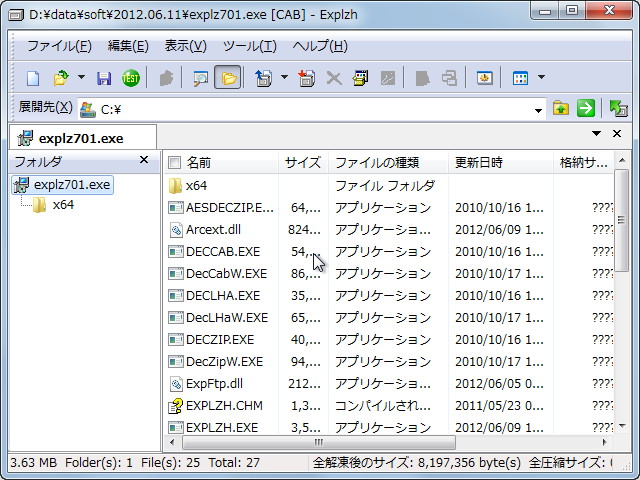Close the フォルダ pane
This screenshot has width=640, height=480.
[x=144, y=160]
